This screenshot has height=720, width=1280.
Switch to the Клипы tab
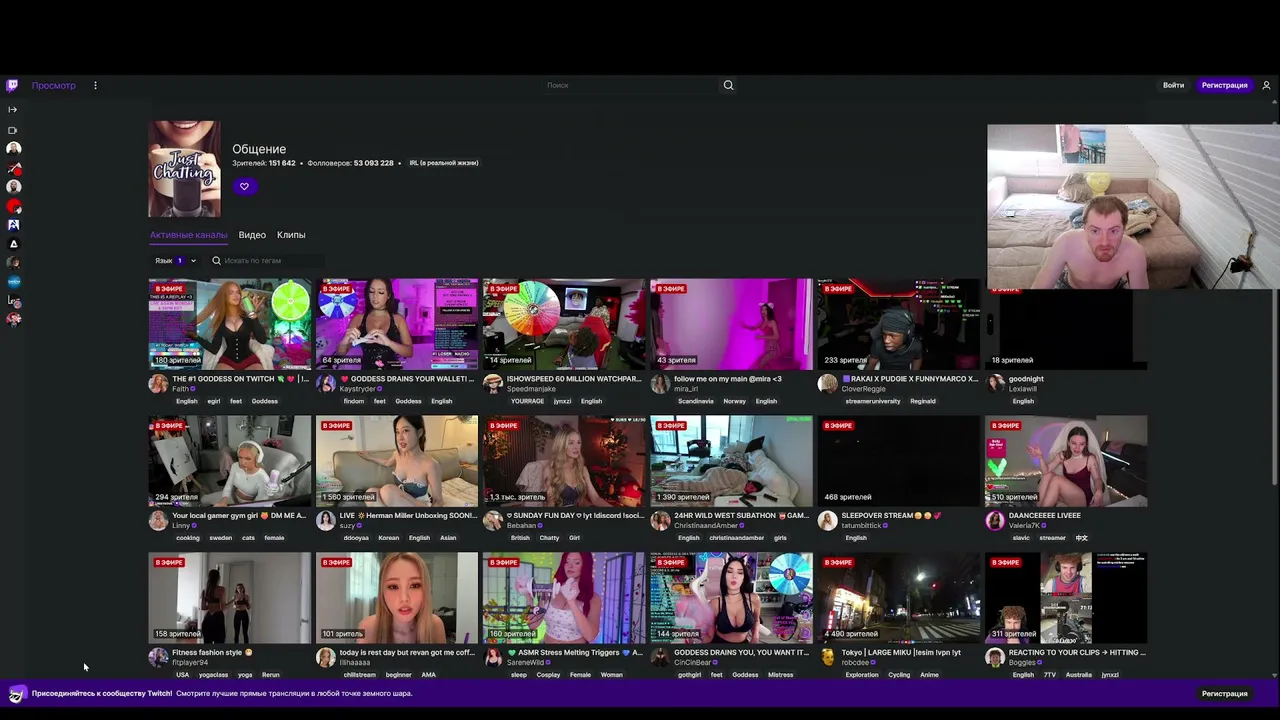(x=291, y=235)
